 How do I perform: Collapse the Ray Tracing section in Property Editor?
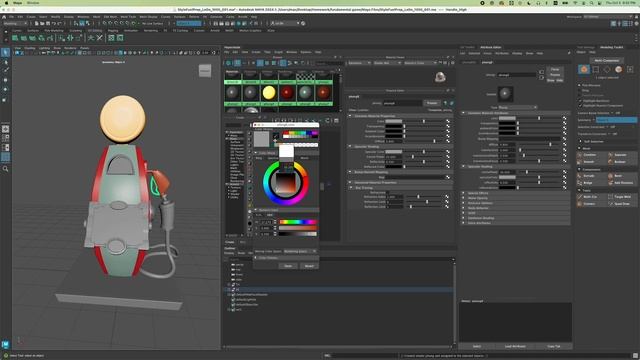[351, 187]
